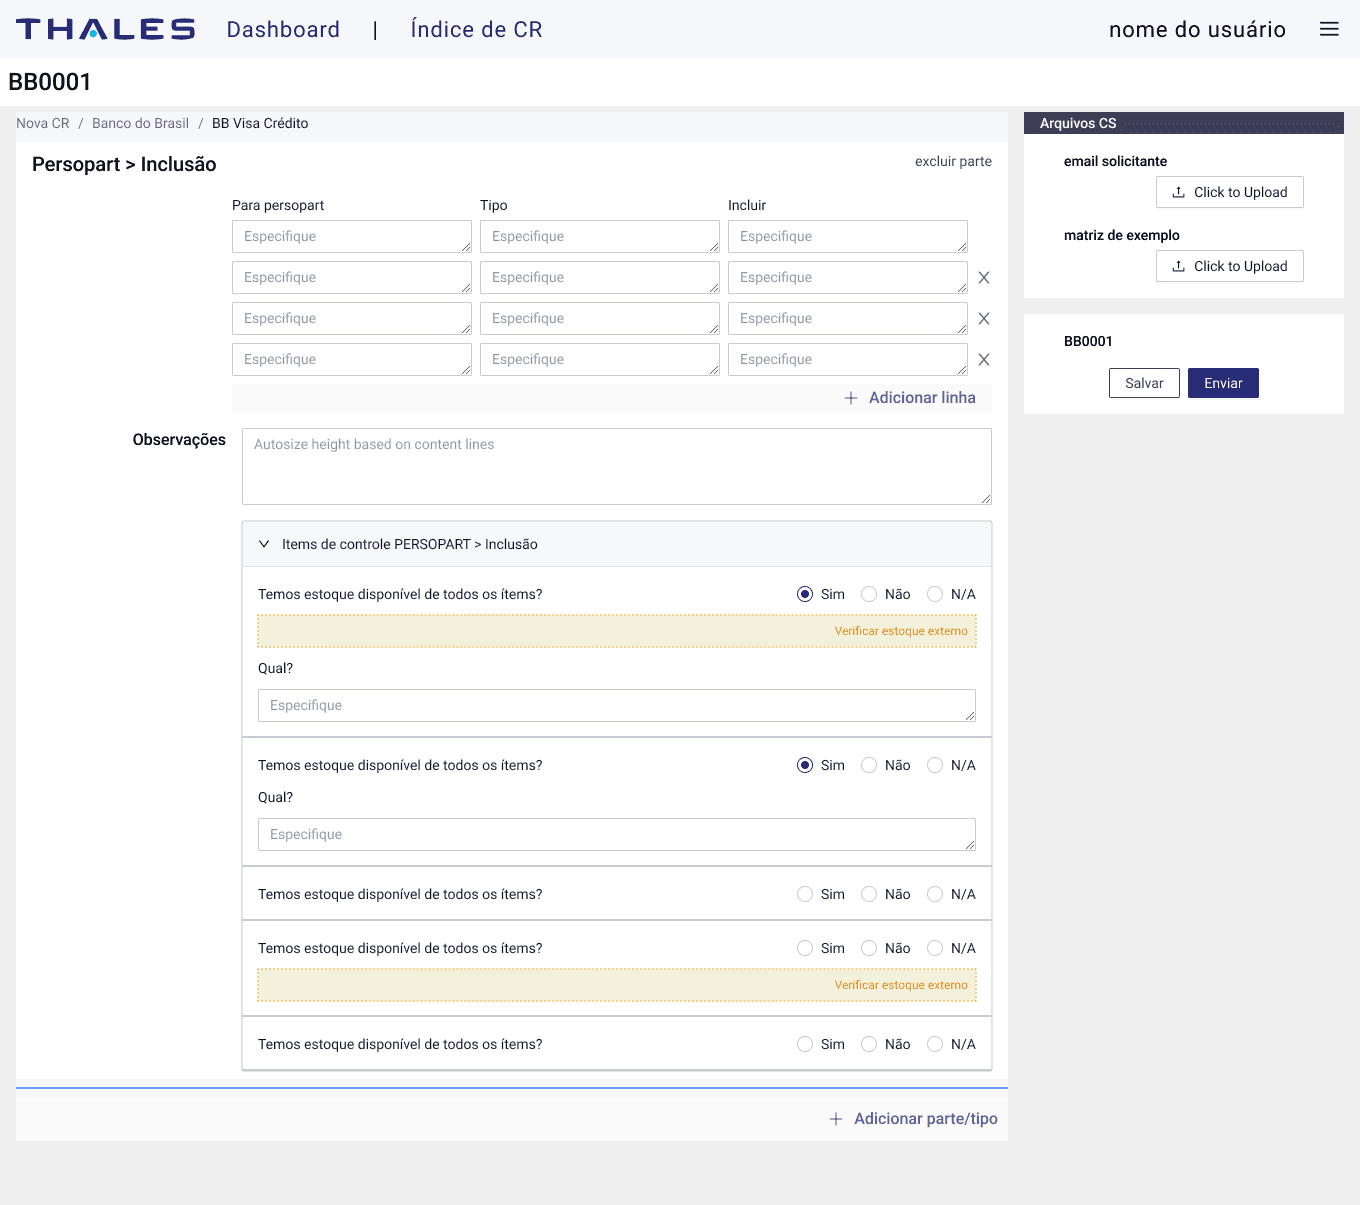Focus first row Para persopart field
1360x1205 pixels.
[x=352, y=237]
